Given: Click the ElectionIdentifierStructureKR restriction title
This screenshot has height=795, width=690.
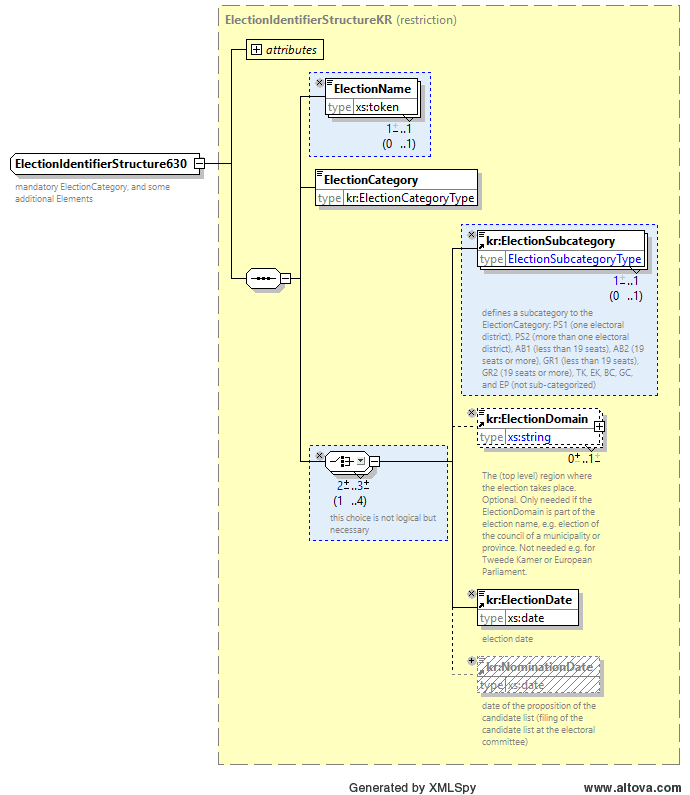Looking at the screenshot, I should [341, 20].
